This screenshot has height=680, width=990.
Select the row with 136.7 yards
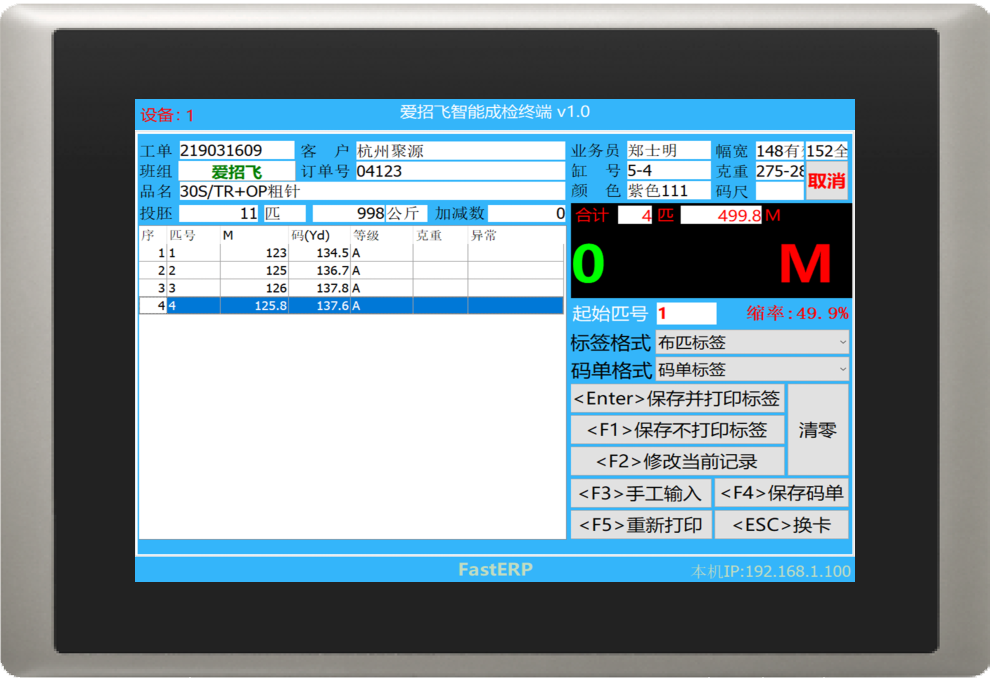click(351, 270)
